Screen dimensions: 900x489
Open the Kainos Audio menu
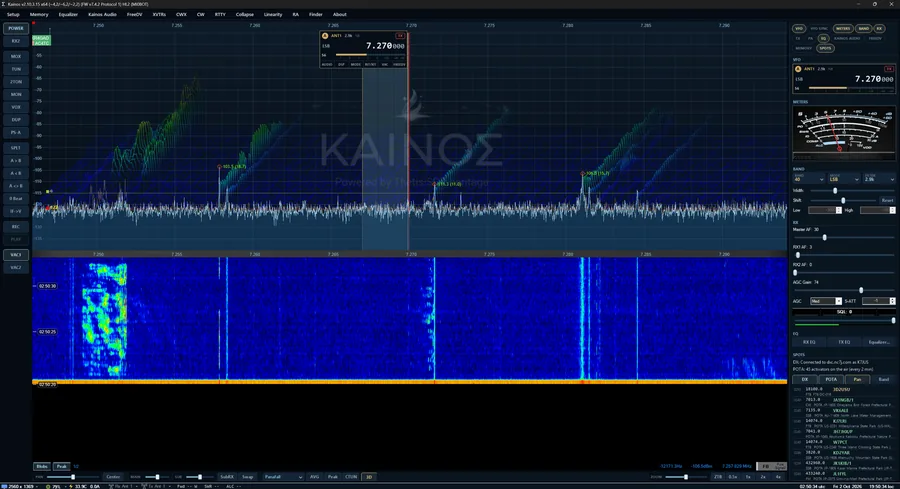point(102,14)
